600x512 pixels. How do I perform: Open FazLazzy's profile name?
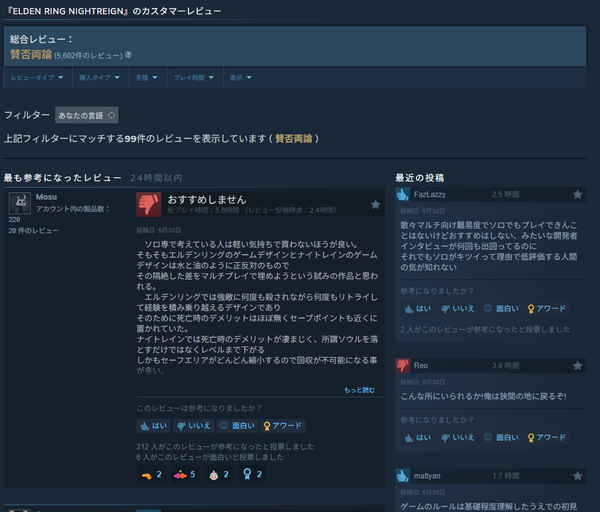pos(430,194)
